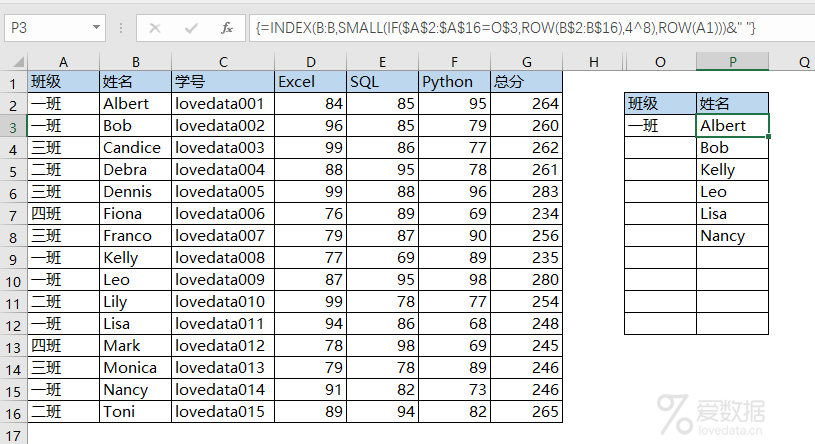
Task: Open the Insert Function fx dialog
Action: [227, 28]
